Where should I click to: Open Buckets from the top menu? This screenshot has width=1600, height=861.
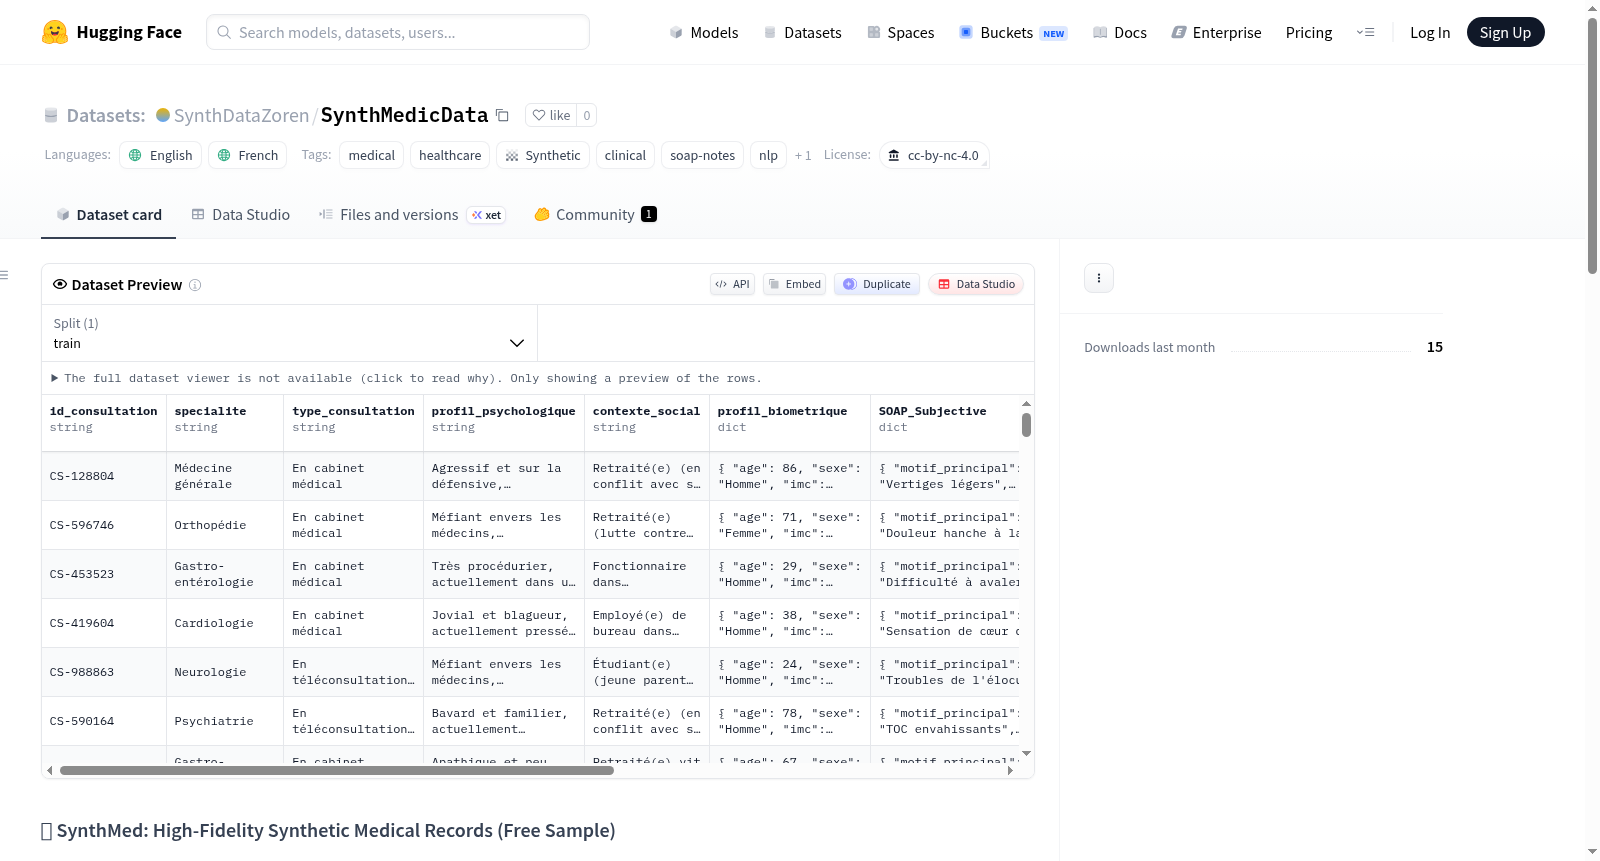(x=1013, y=32)
